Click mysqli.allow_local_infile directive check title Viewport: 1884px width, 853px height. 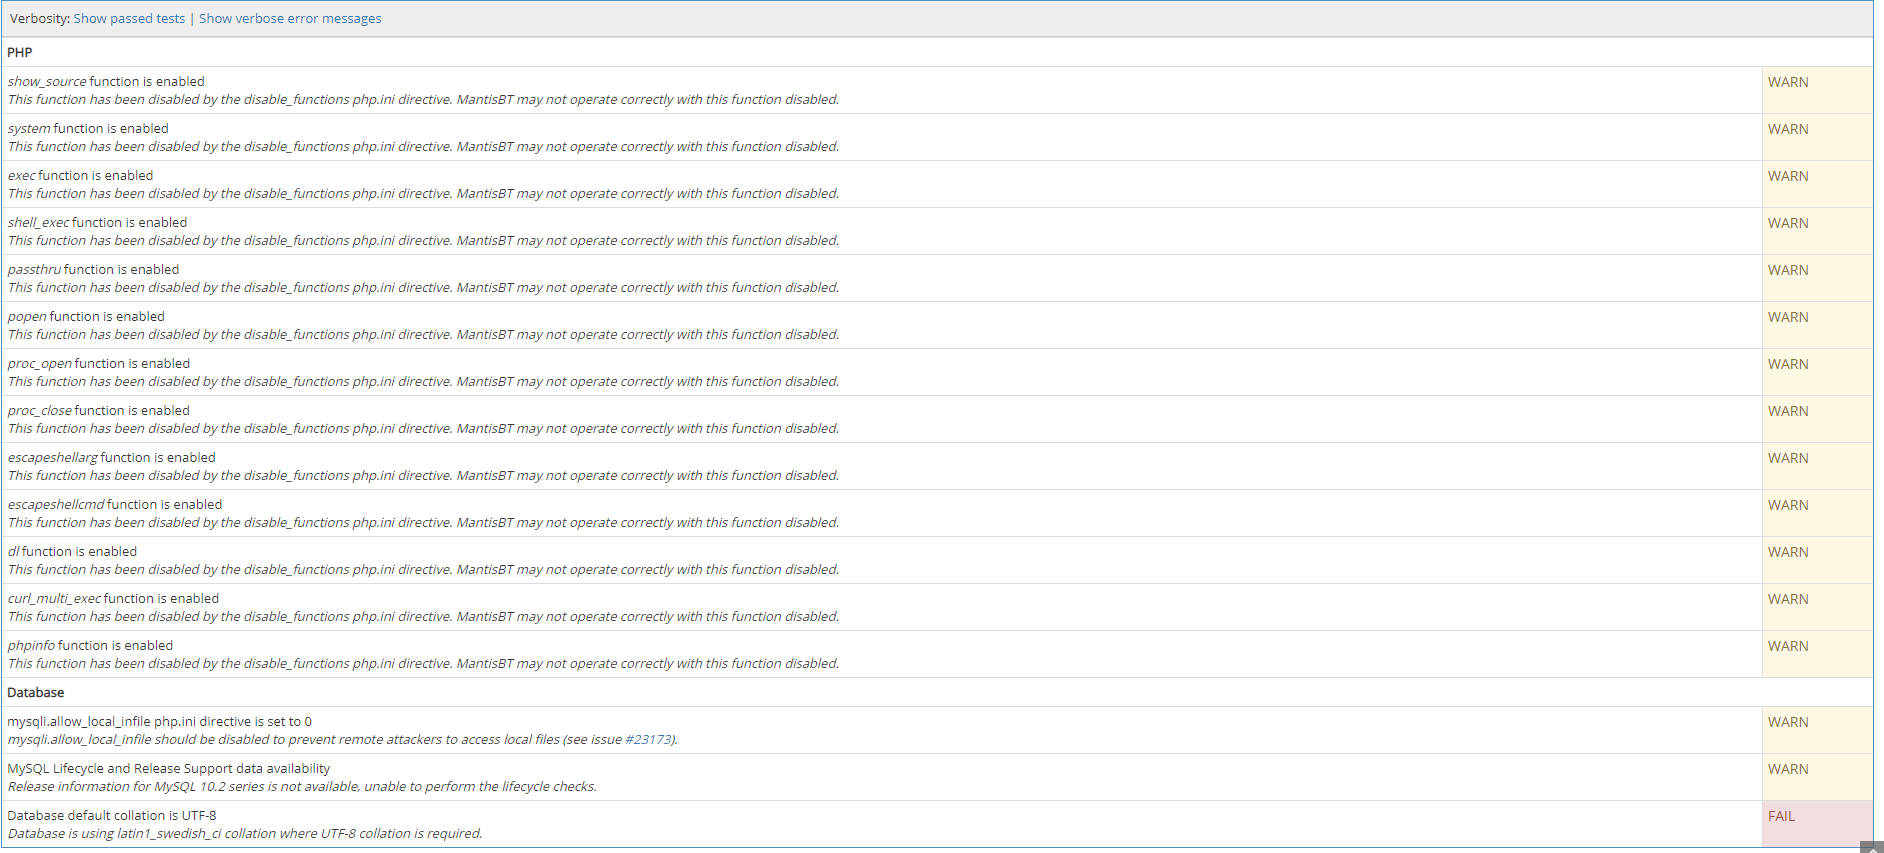[x=159, y=722]
